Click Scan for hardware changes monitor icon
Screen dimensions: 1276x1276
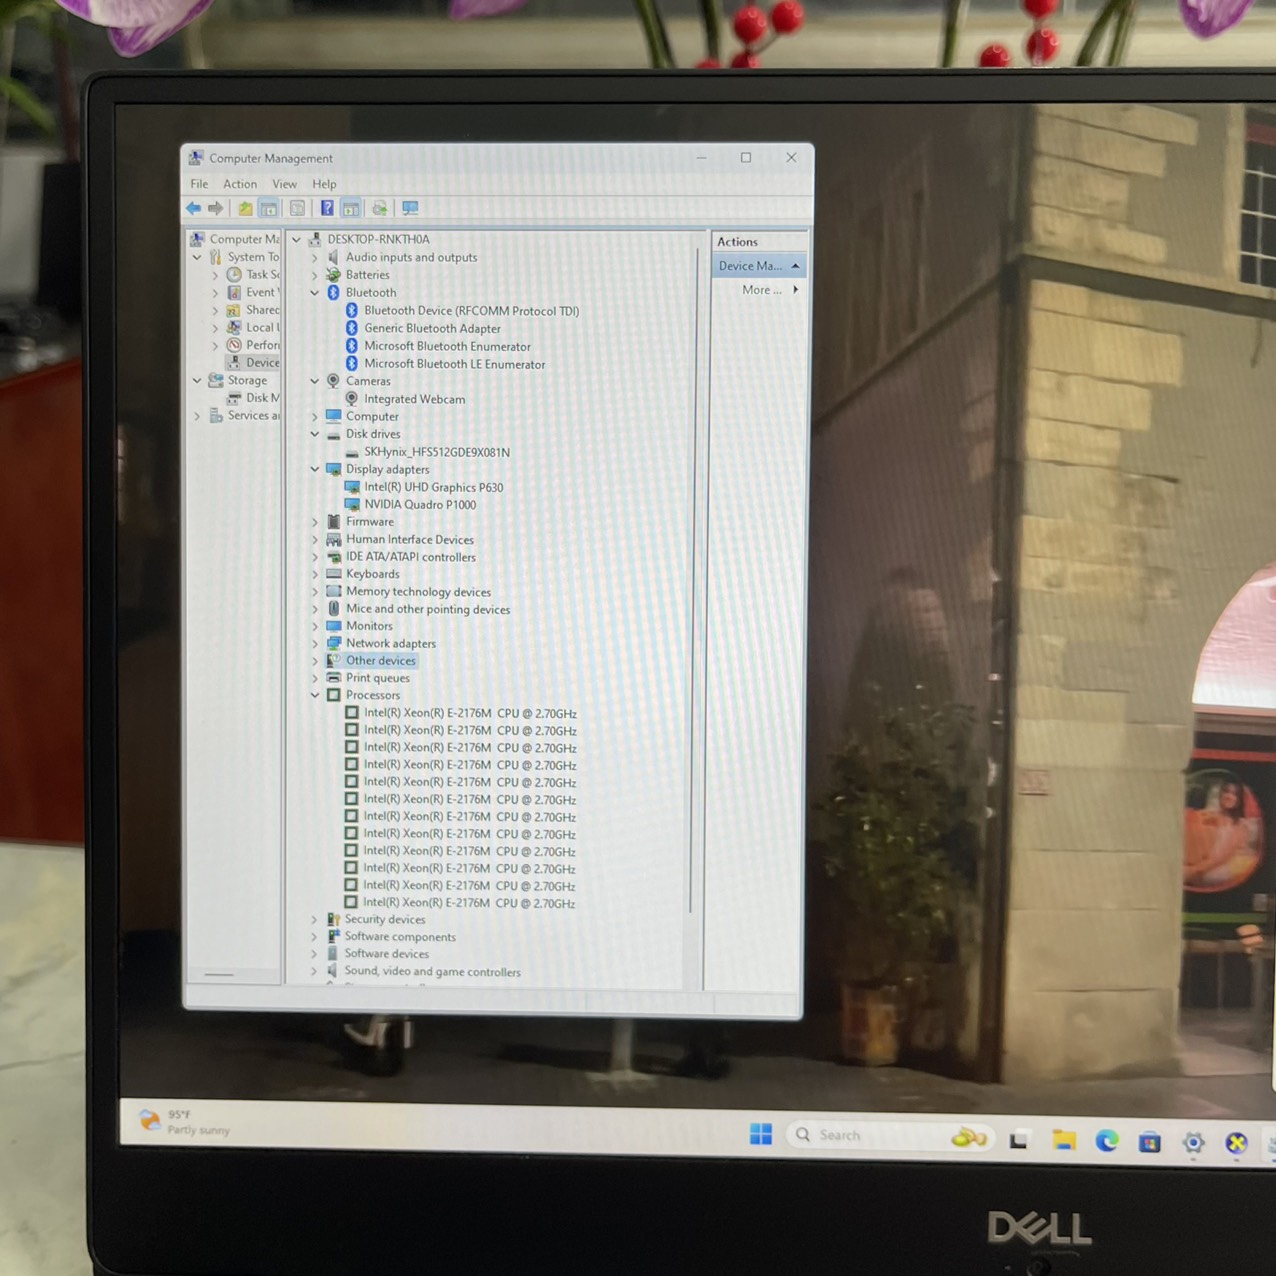coord(410,208)
